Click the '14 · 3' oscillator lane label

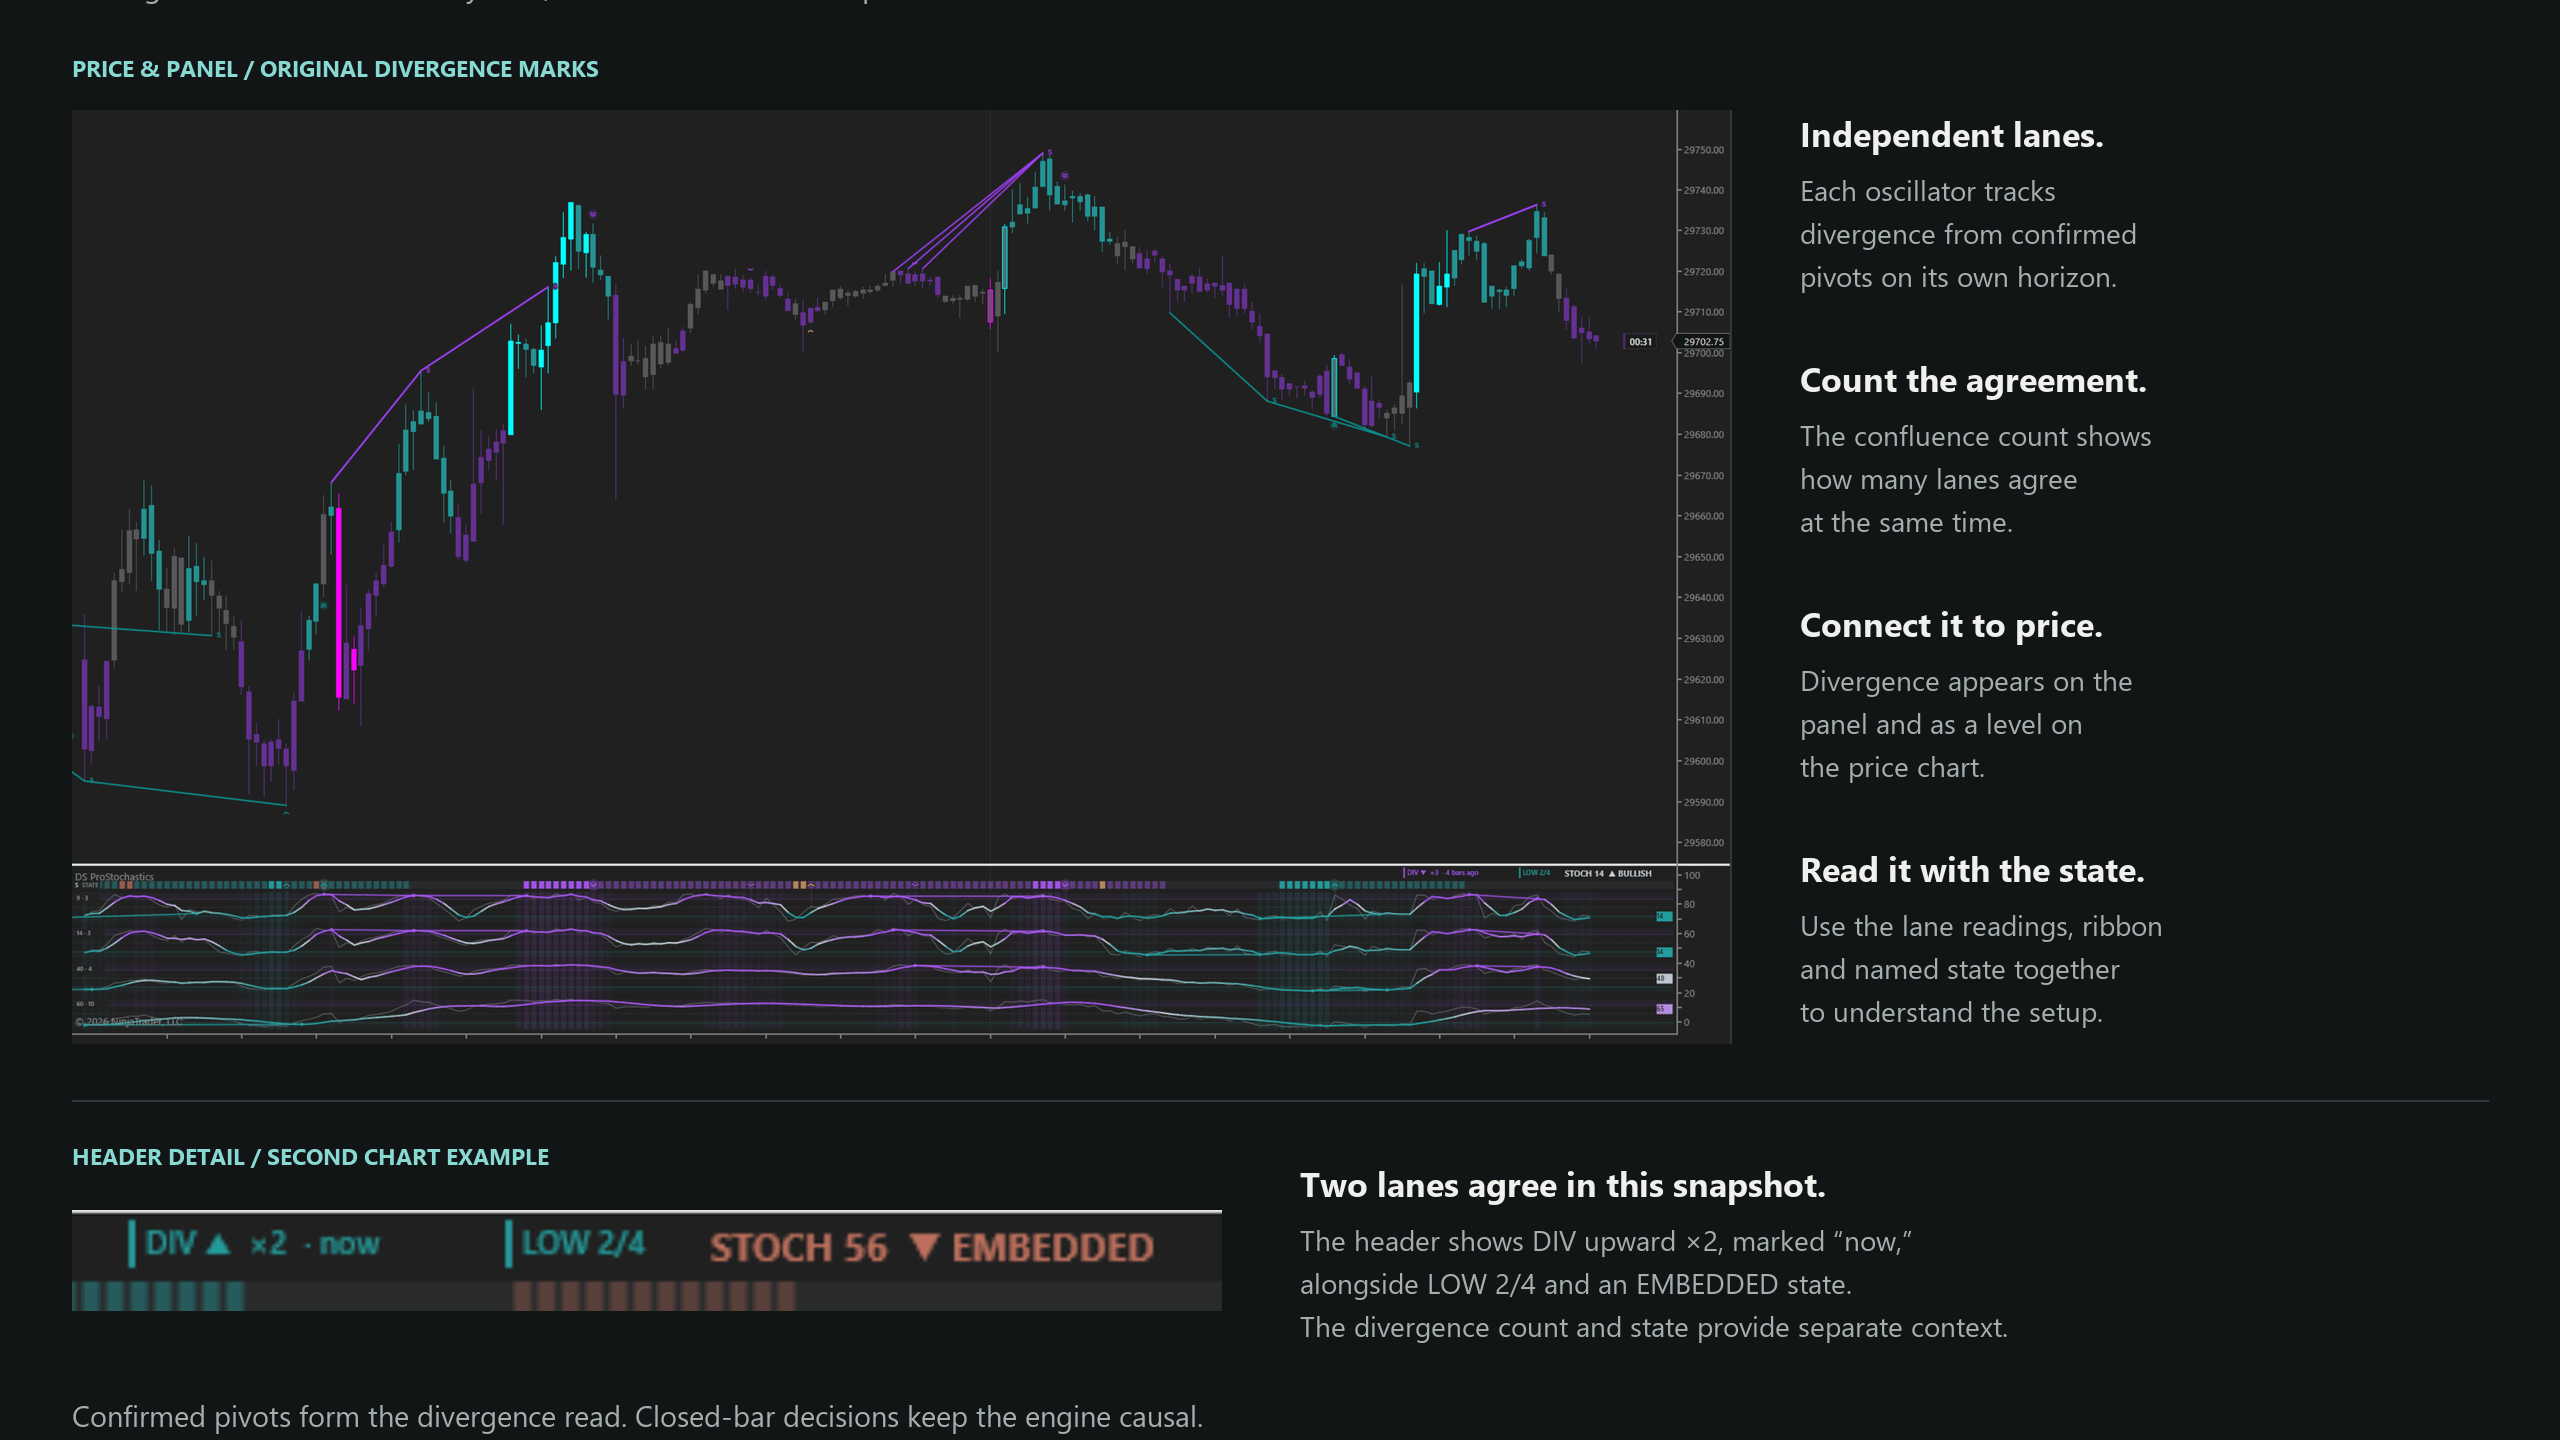tap(83, 933)
